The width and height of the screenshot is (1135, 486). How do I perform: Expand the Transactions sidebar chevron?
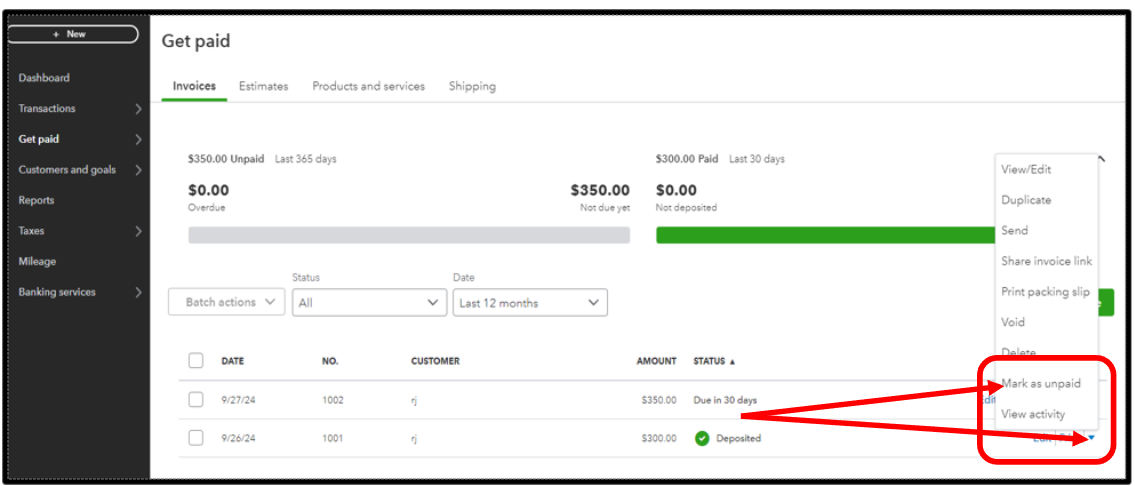(x=138, y=109)
